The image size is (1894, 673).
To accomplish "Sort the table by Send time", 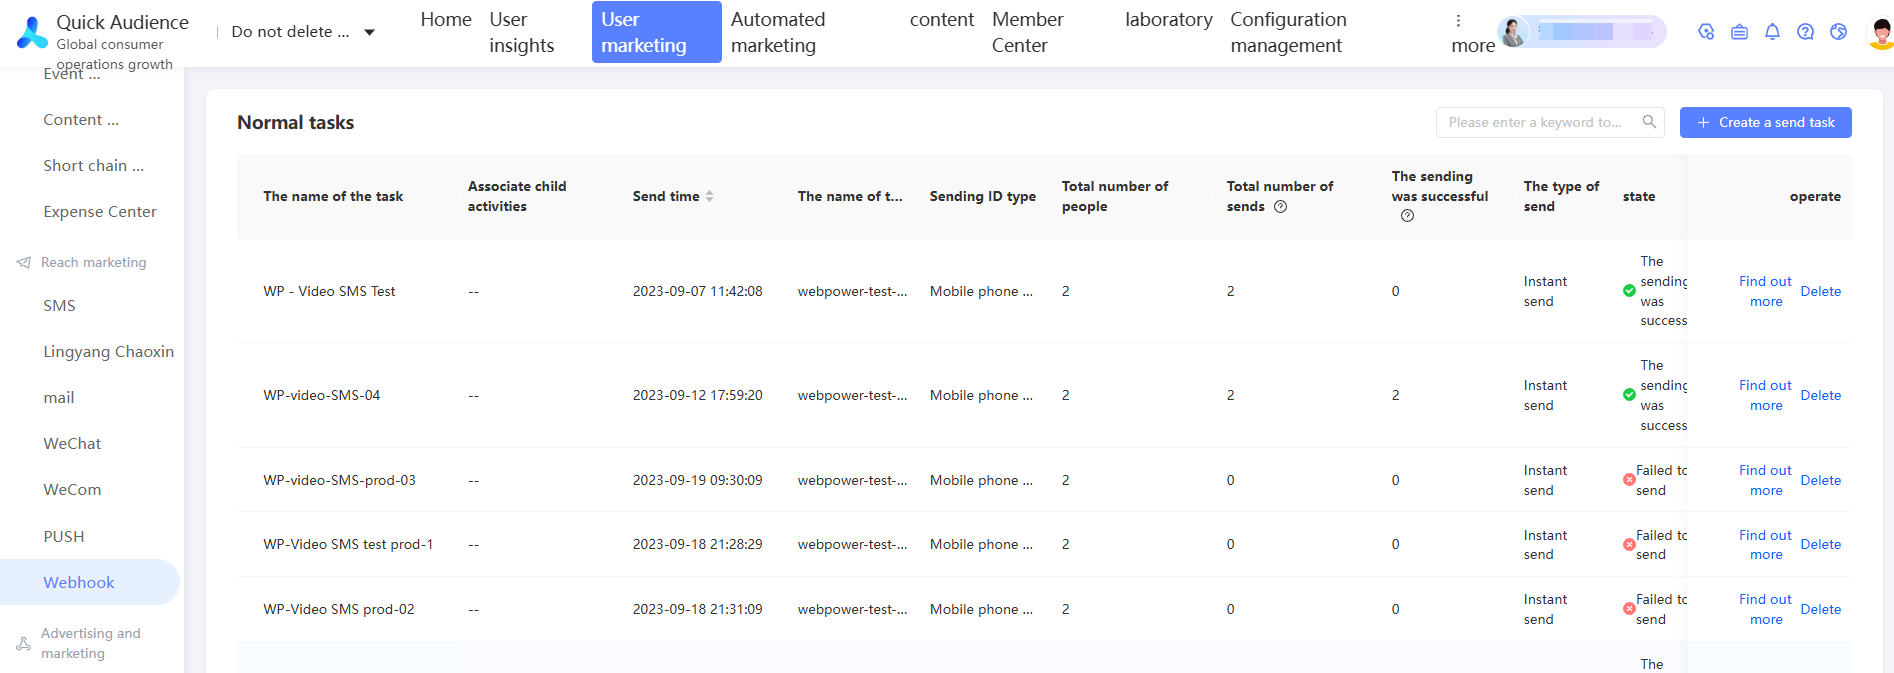I will pos(709,196).
